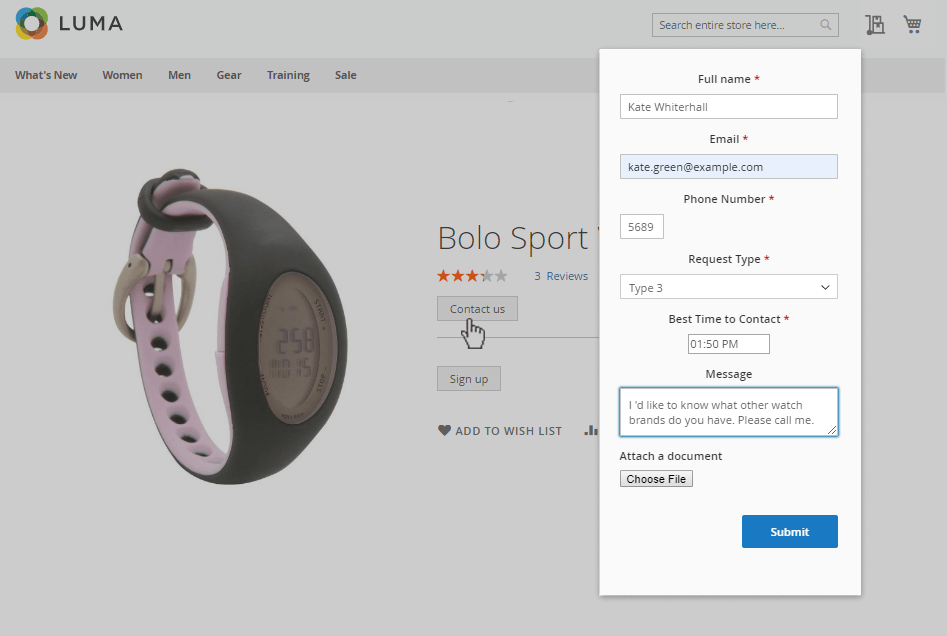Click the compare bar-chart icon
Image resolution: width=947 pixels, height=636 pixels.
[592, 431]
